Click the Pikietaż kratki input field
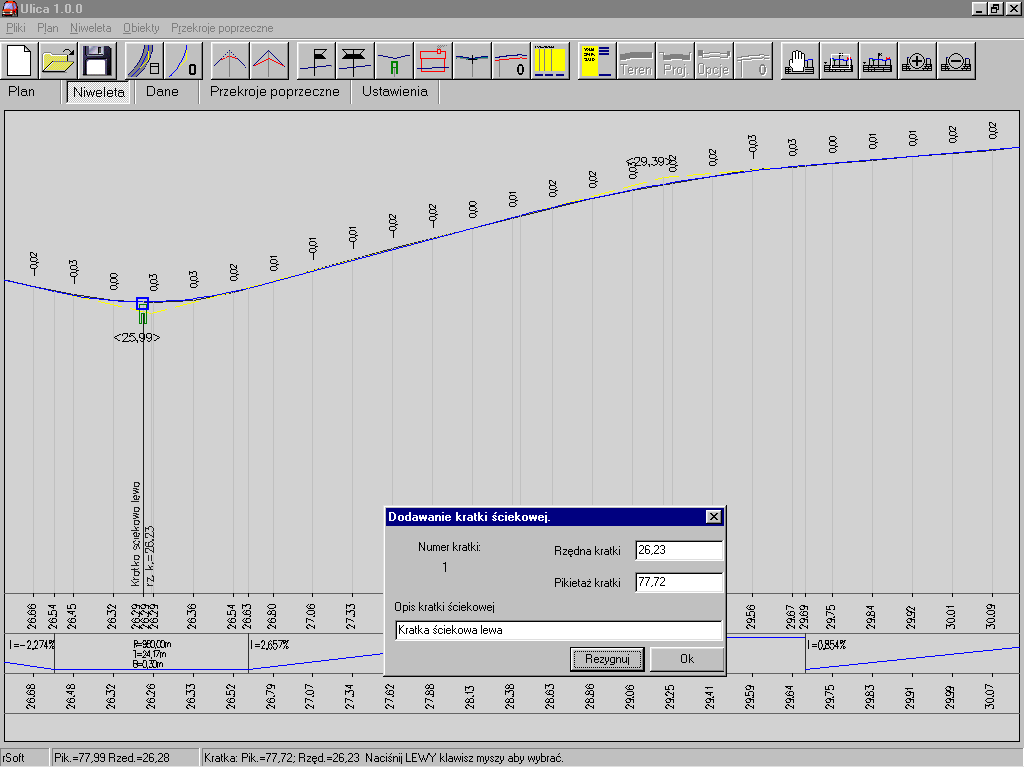The image size is (1024, 768). tap(678, 582)
